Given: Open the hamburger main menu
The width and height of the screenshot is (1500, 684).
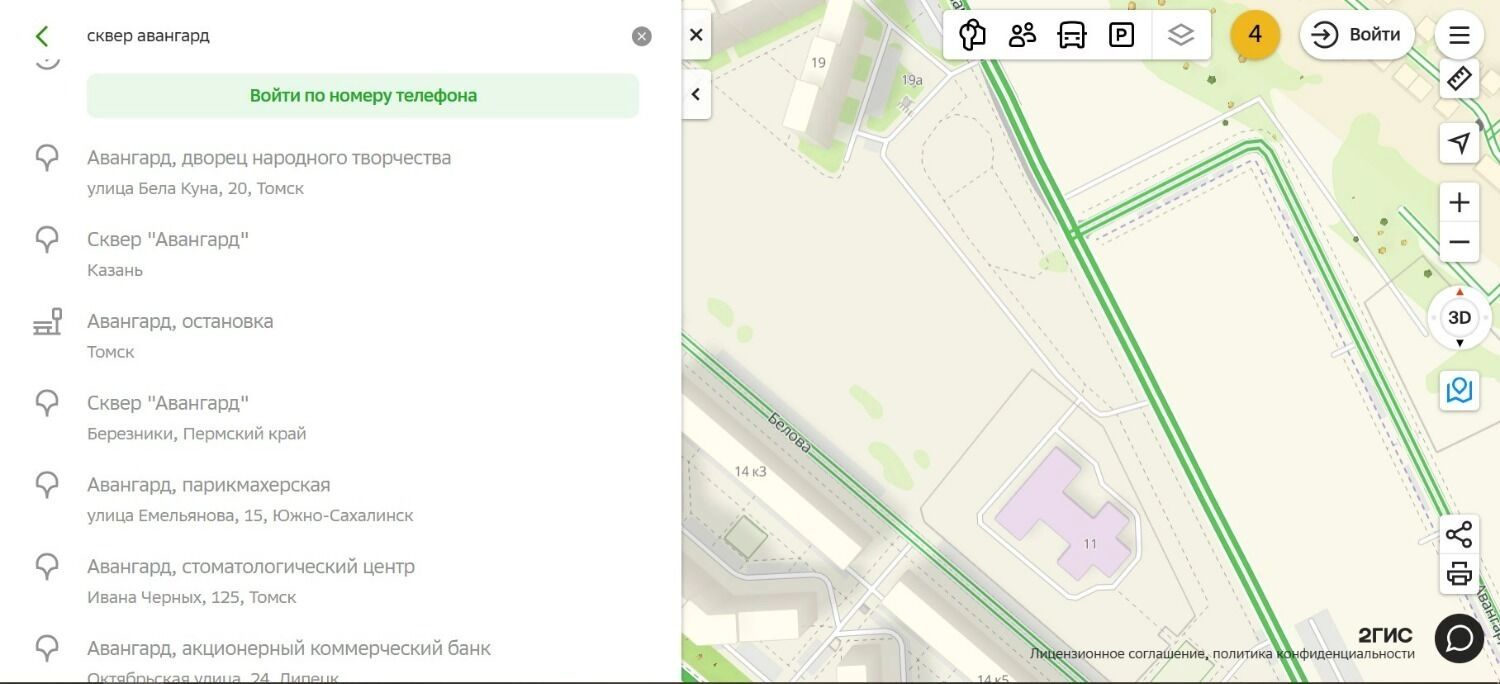Looking at the screenshot, I should (x=1459, y=35).
